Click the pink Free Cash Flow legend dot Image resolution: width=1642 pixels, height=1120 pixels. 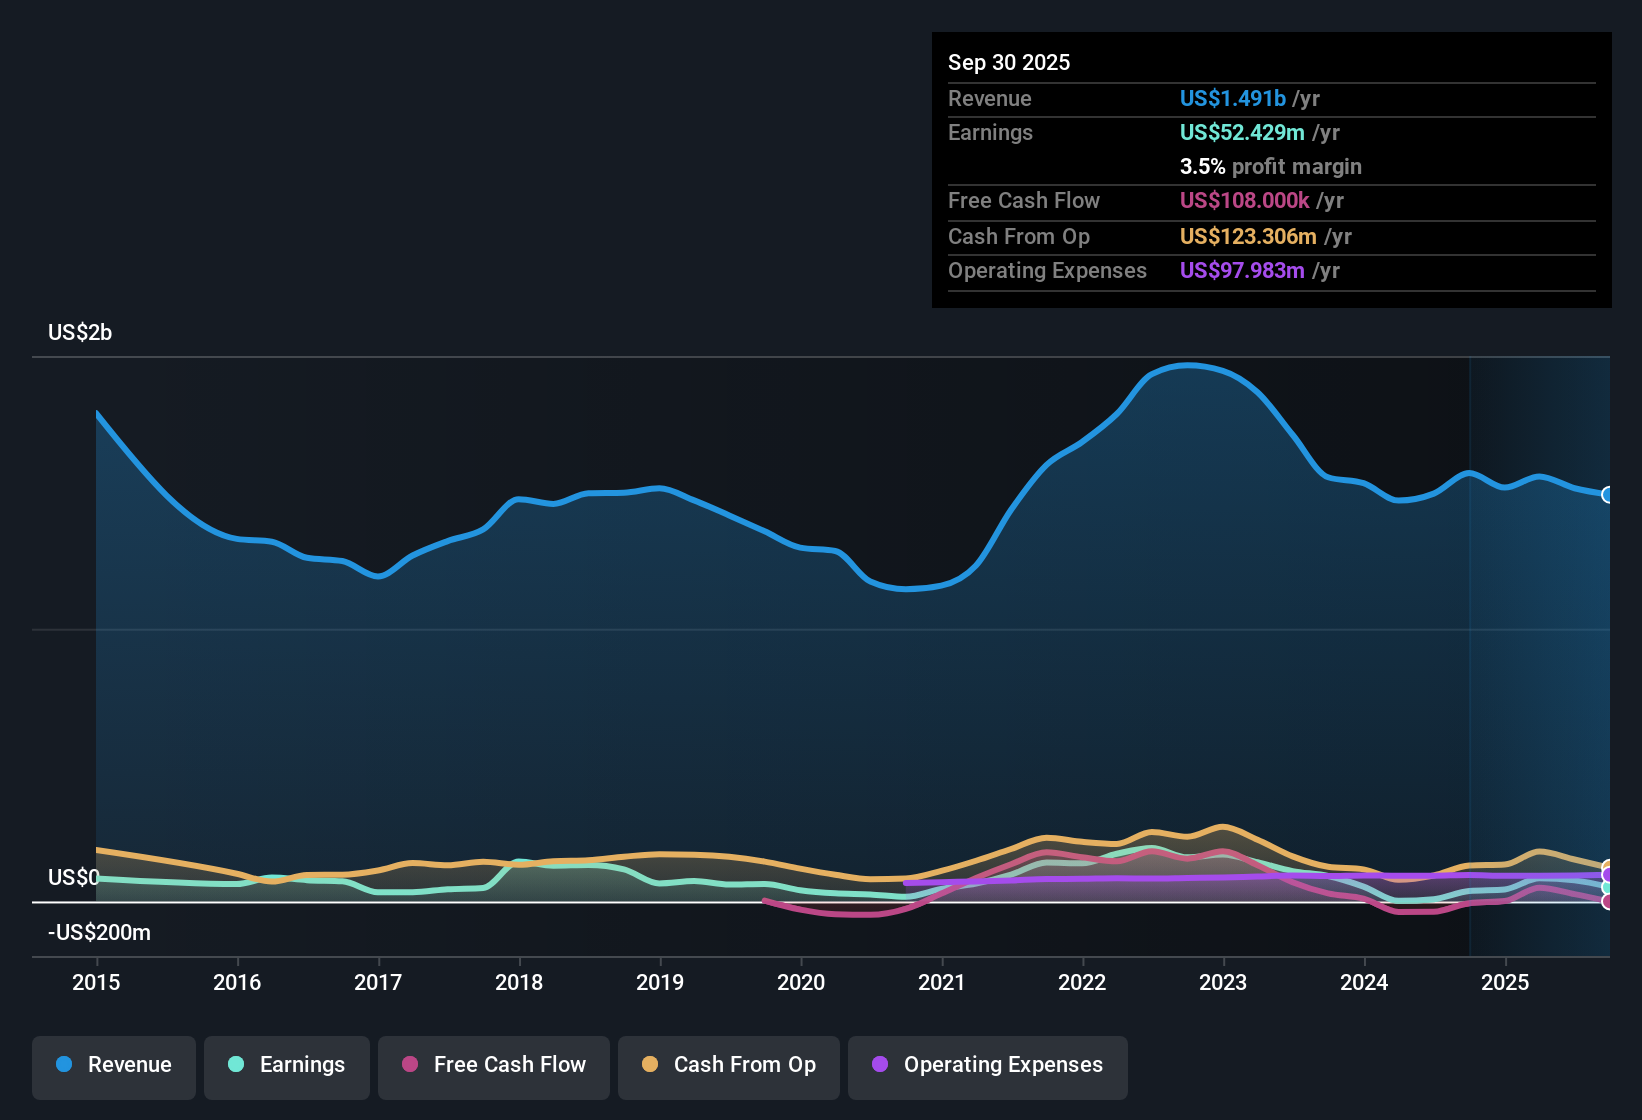[x=410, y=1065]
